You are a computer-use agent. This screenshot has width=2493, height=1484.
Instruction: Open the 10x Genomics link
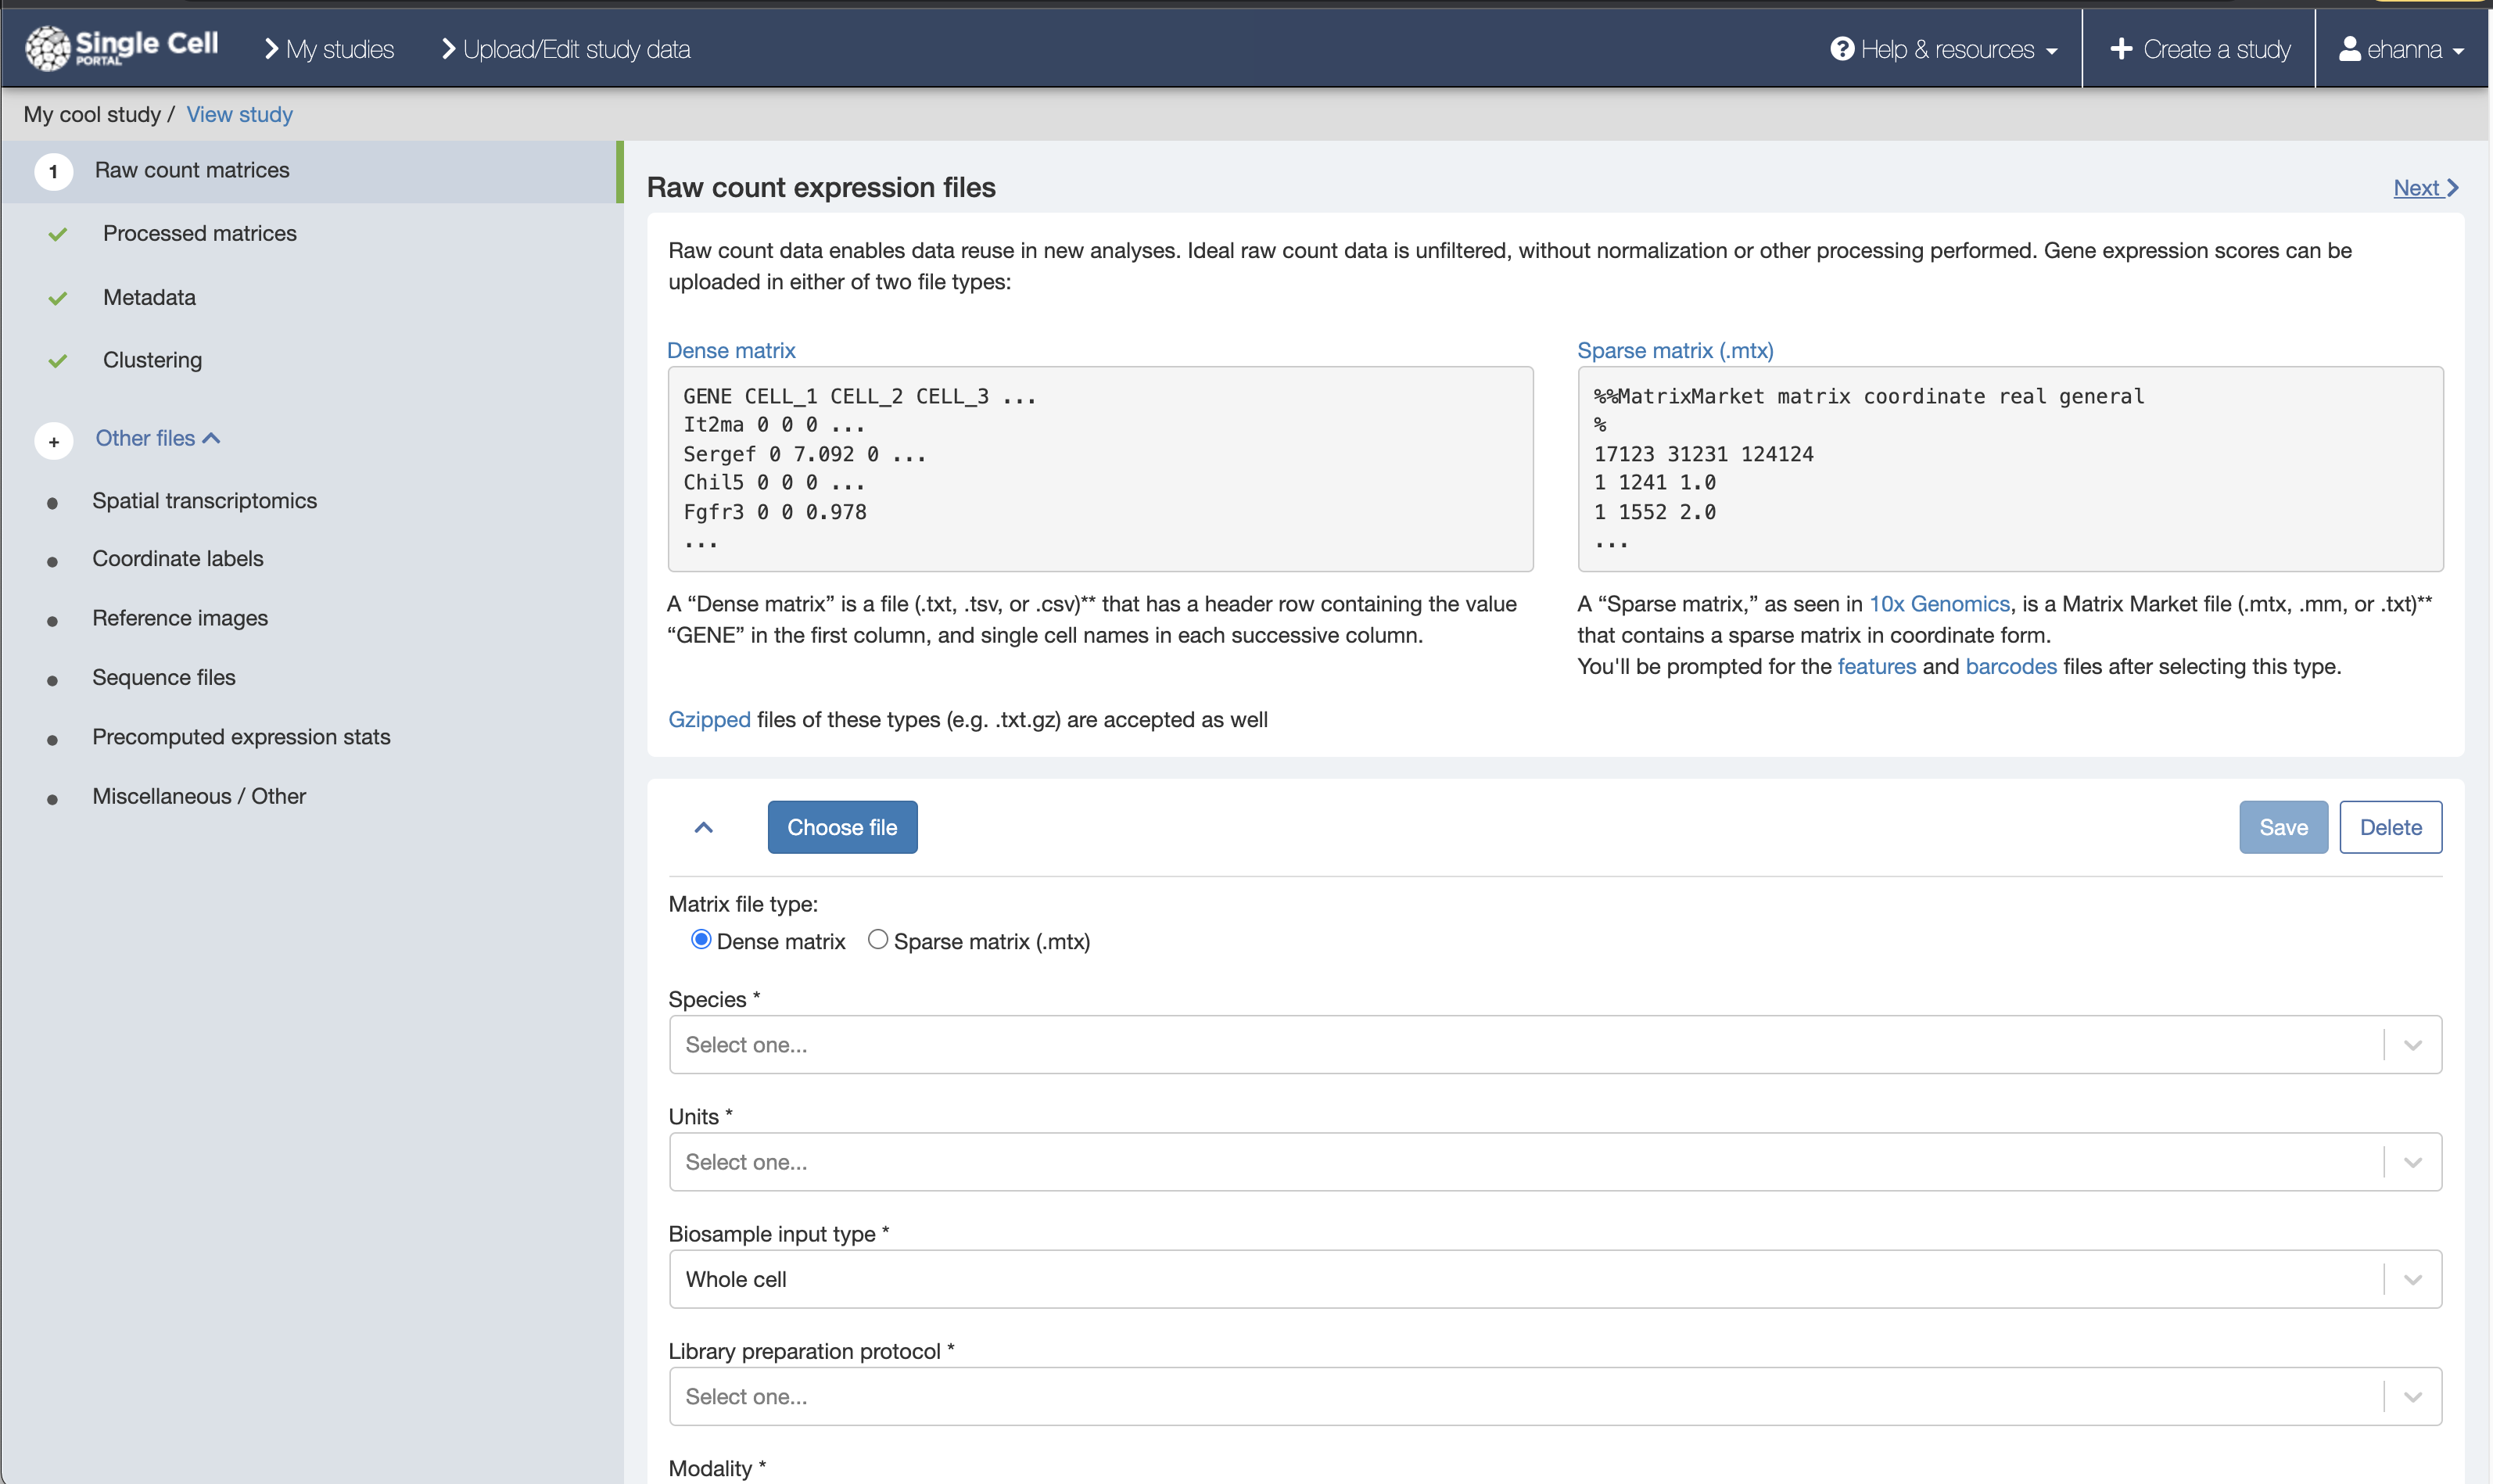1939,604
